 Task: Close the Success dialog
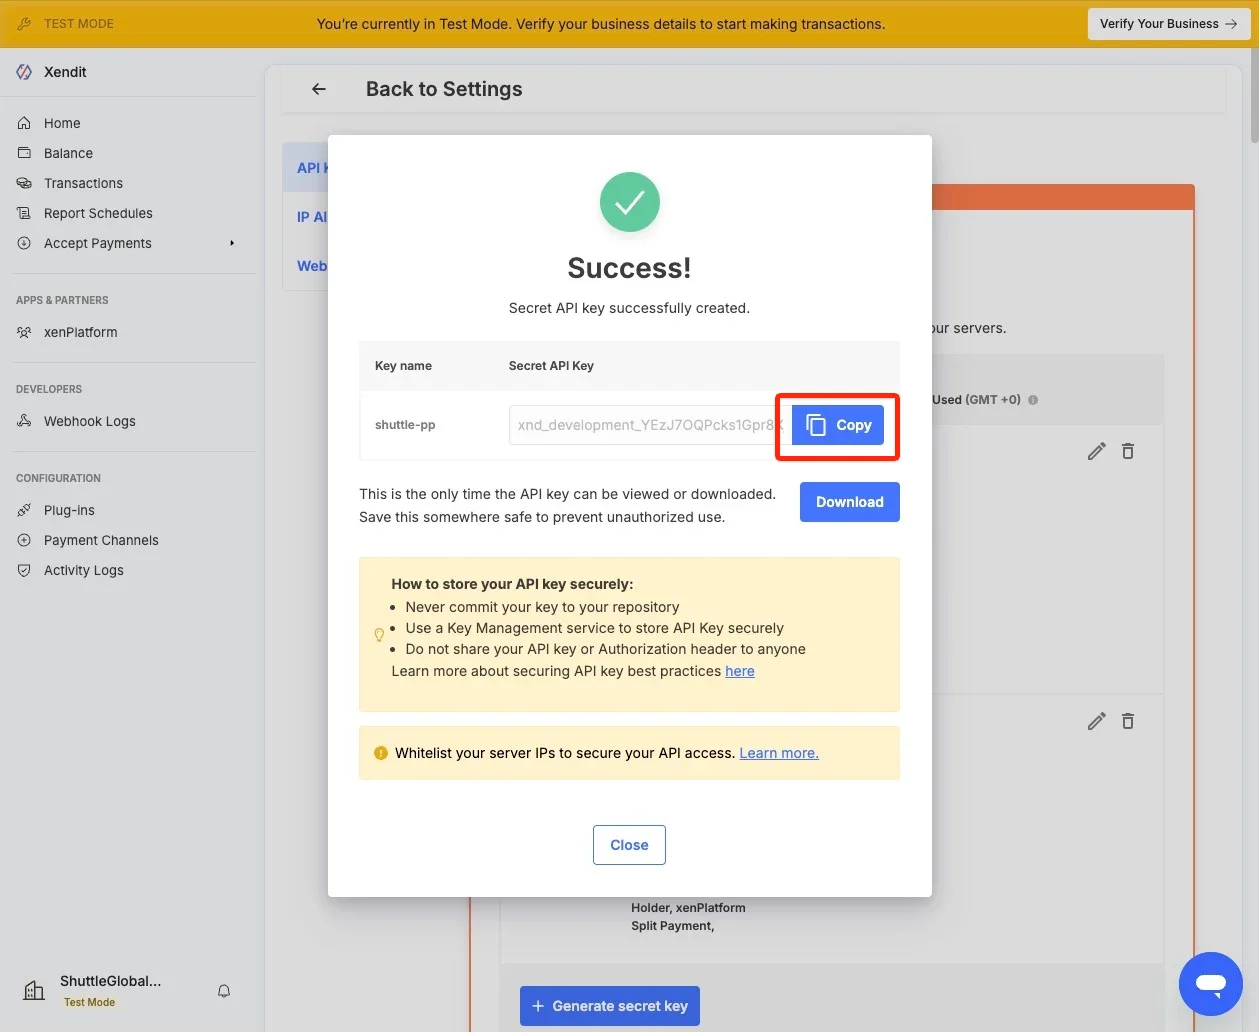[x=629, y=845]
